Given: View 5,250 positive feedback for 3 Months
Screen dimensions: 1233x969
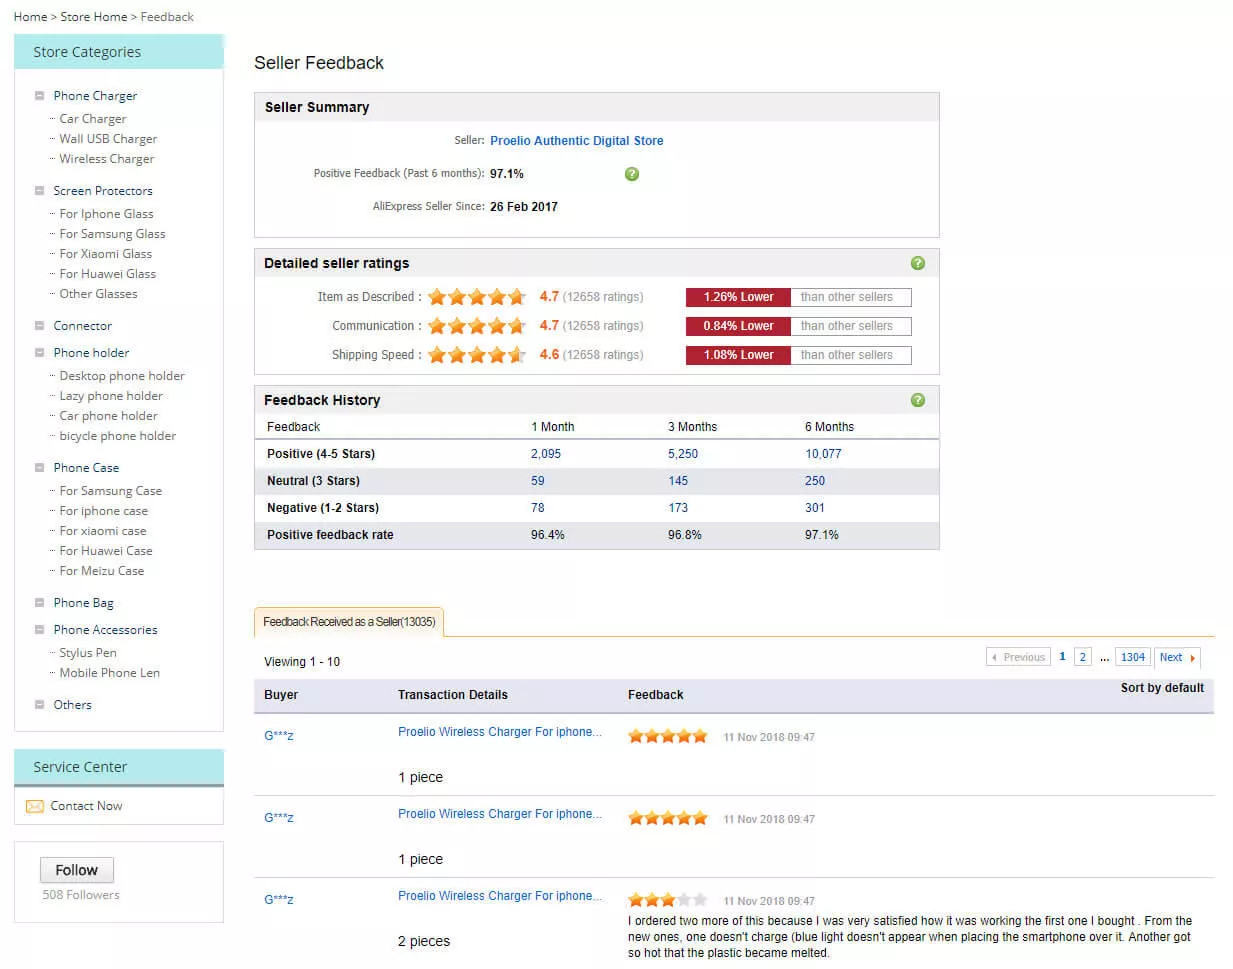Looking at the screenshot, I should [x=683, y=454].
